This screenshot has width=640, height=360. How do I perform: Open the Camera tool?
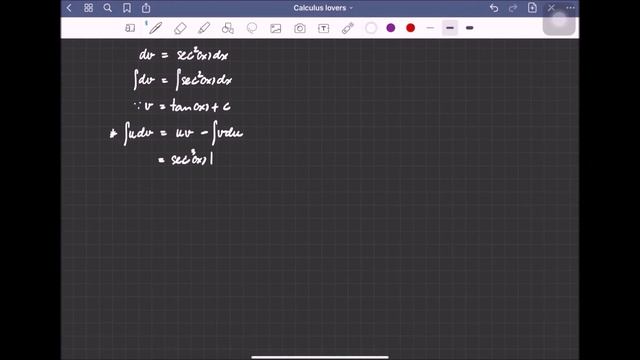[300, 28]
